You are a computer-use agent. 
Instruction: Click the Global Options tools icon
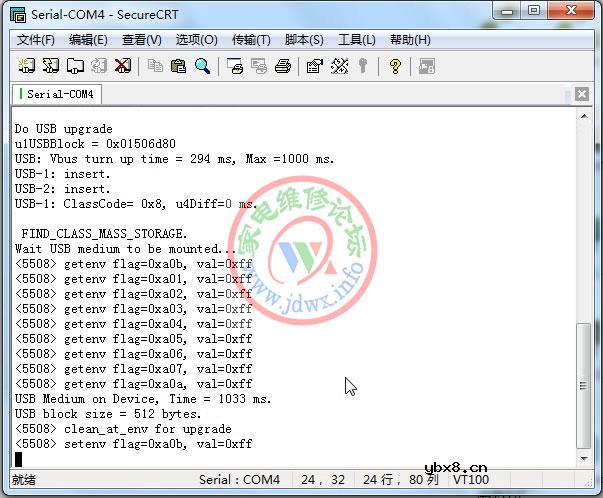pyautogui.click(x=338, y=67)
